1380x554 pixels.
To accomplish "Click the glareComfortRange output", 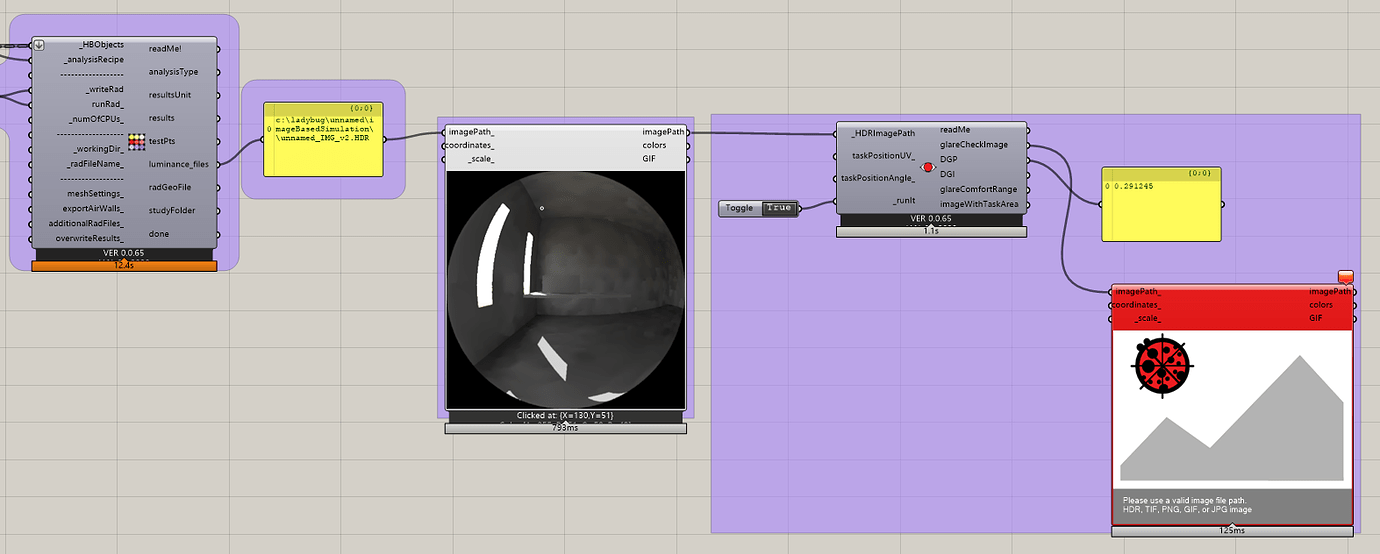I will coord(979,189).
